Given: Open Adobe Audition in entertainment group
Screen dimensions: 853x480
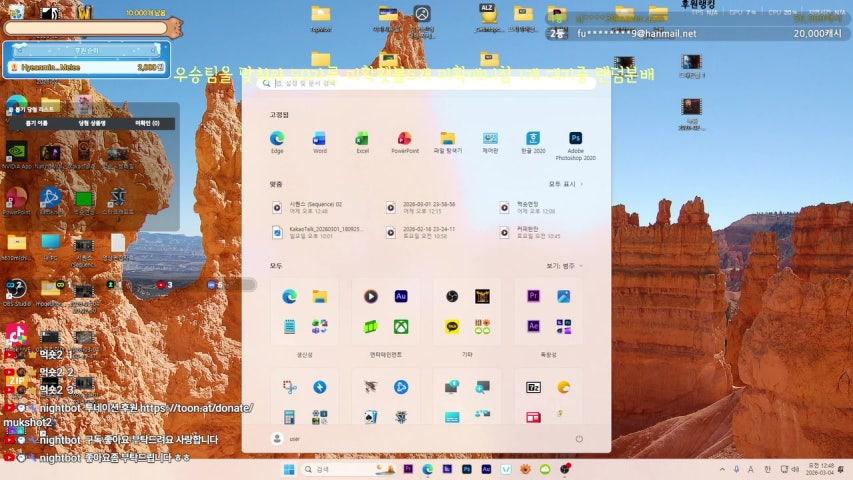Looking at the screenshot, I should click(x=401, y=296).
